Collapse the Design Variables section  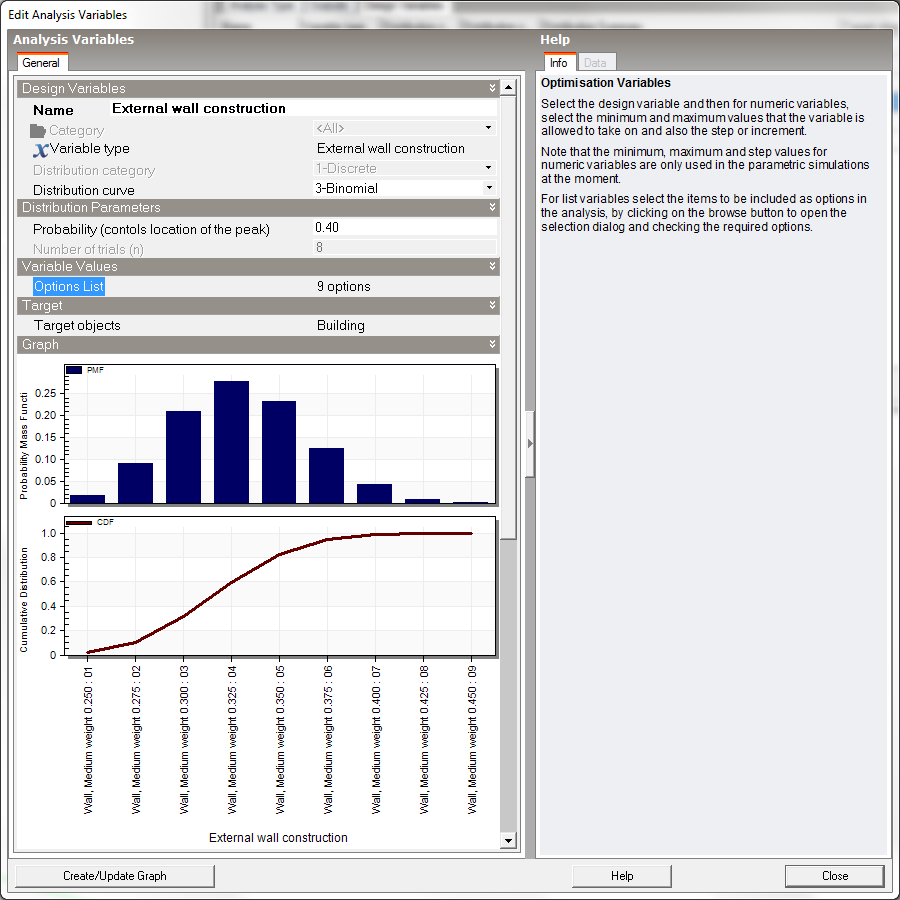(492, 89)
